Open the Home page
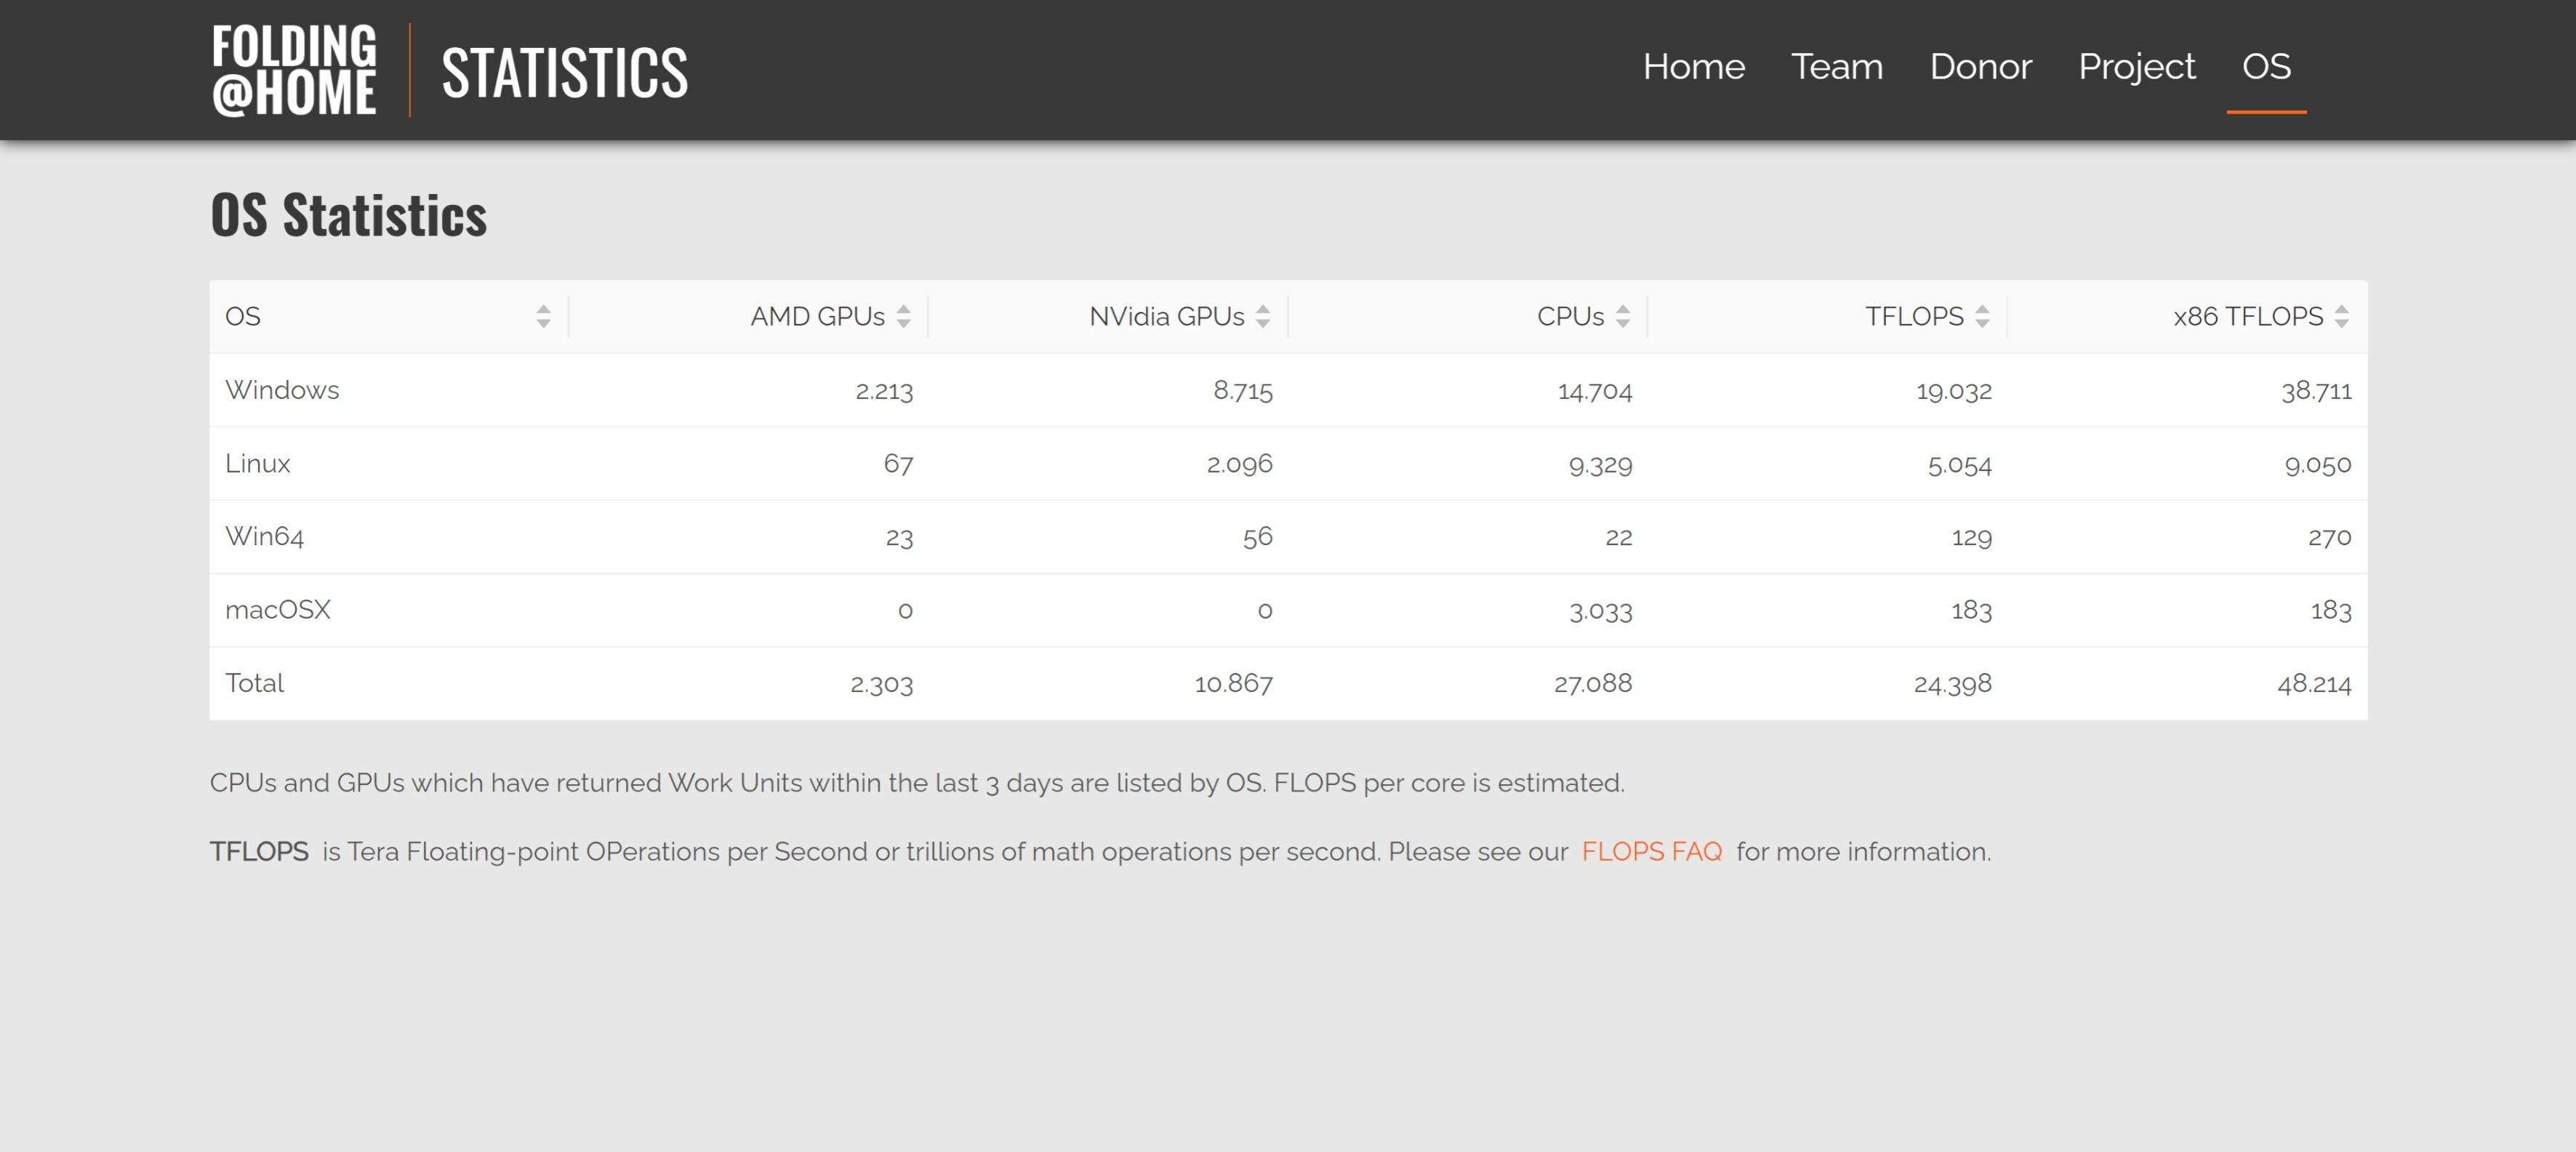Viewport: 2576px width, 1152px height. pos(1693,67)
